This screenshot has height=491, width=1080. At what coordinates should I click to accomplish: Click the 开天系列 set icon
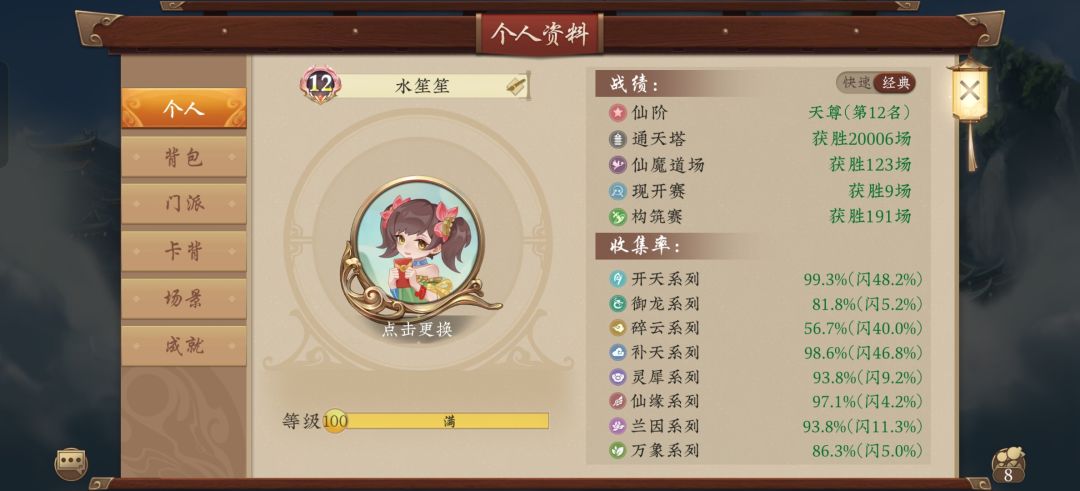tap(618, 279)
